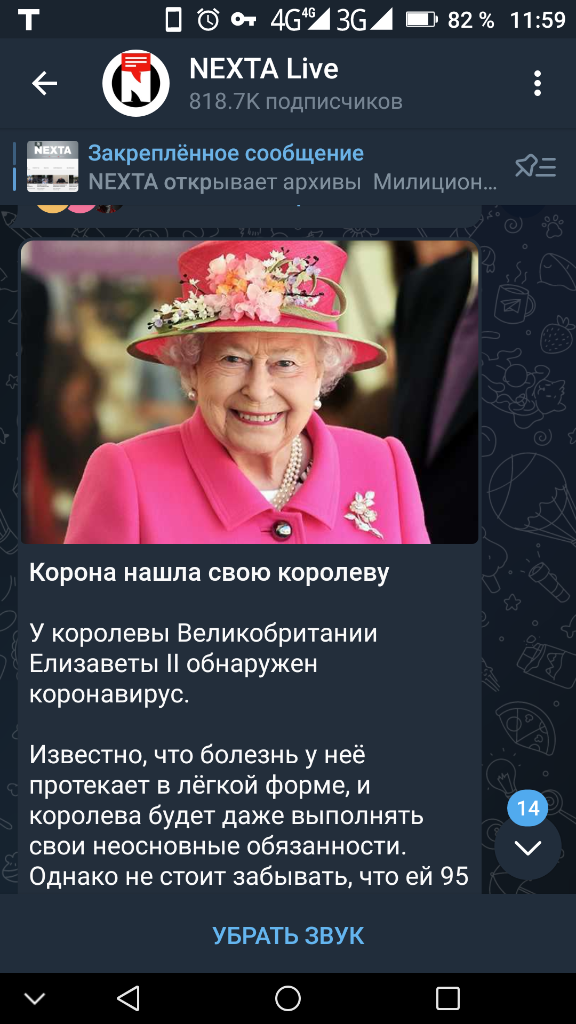Open the three-dot channel options menu

537,84
